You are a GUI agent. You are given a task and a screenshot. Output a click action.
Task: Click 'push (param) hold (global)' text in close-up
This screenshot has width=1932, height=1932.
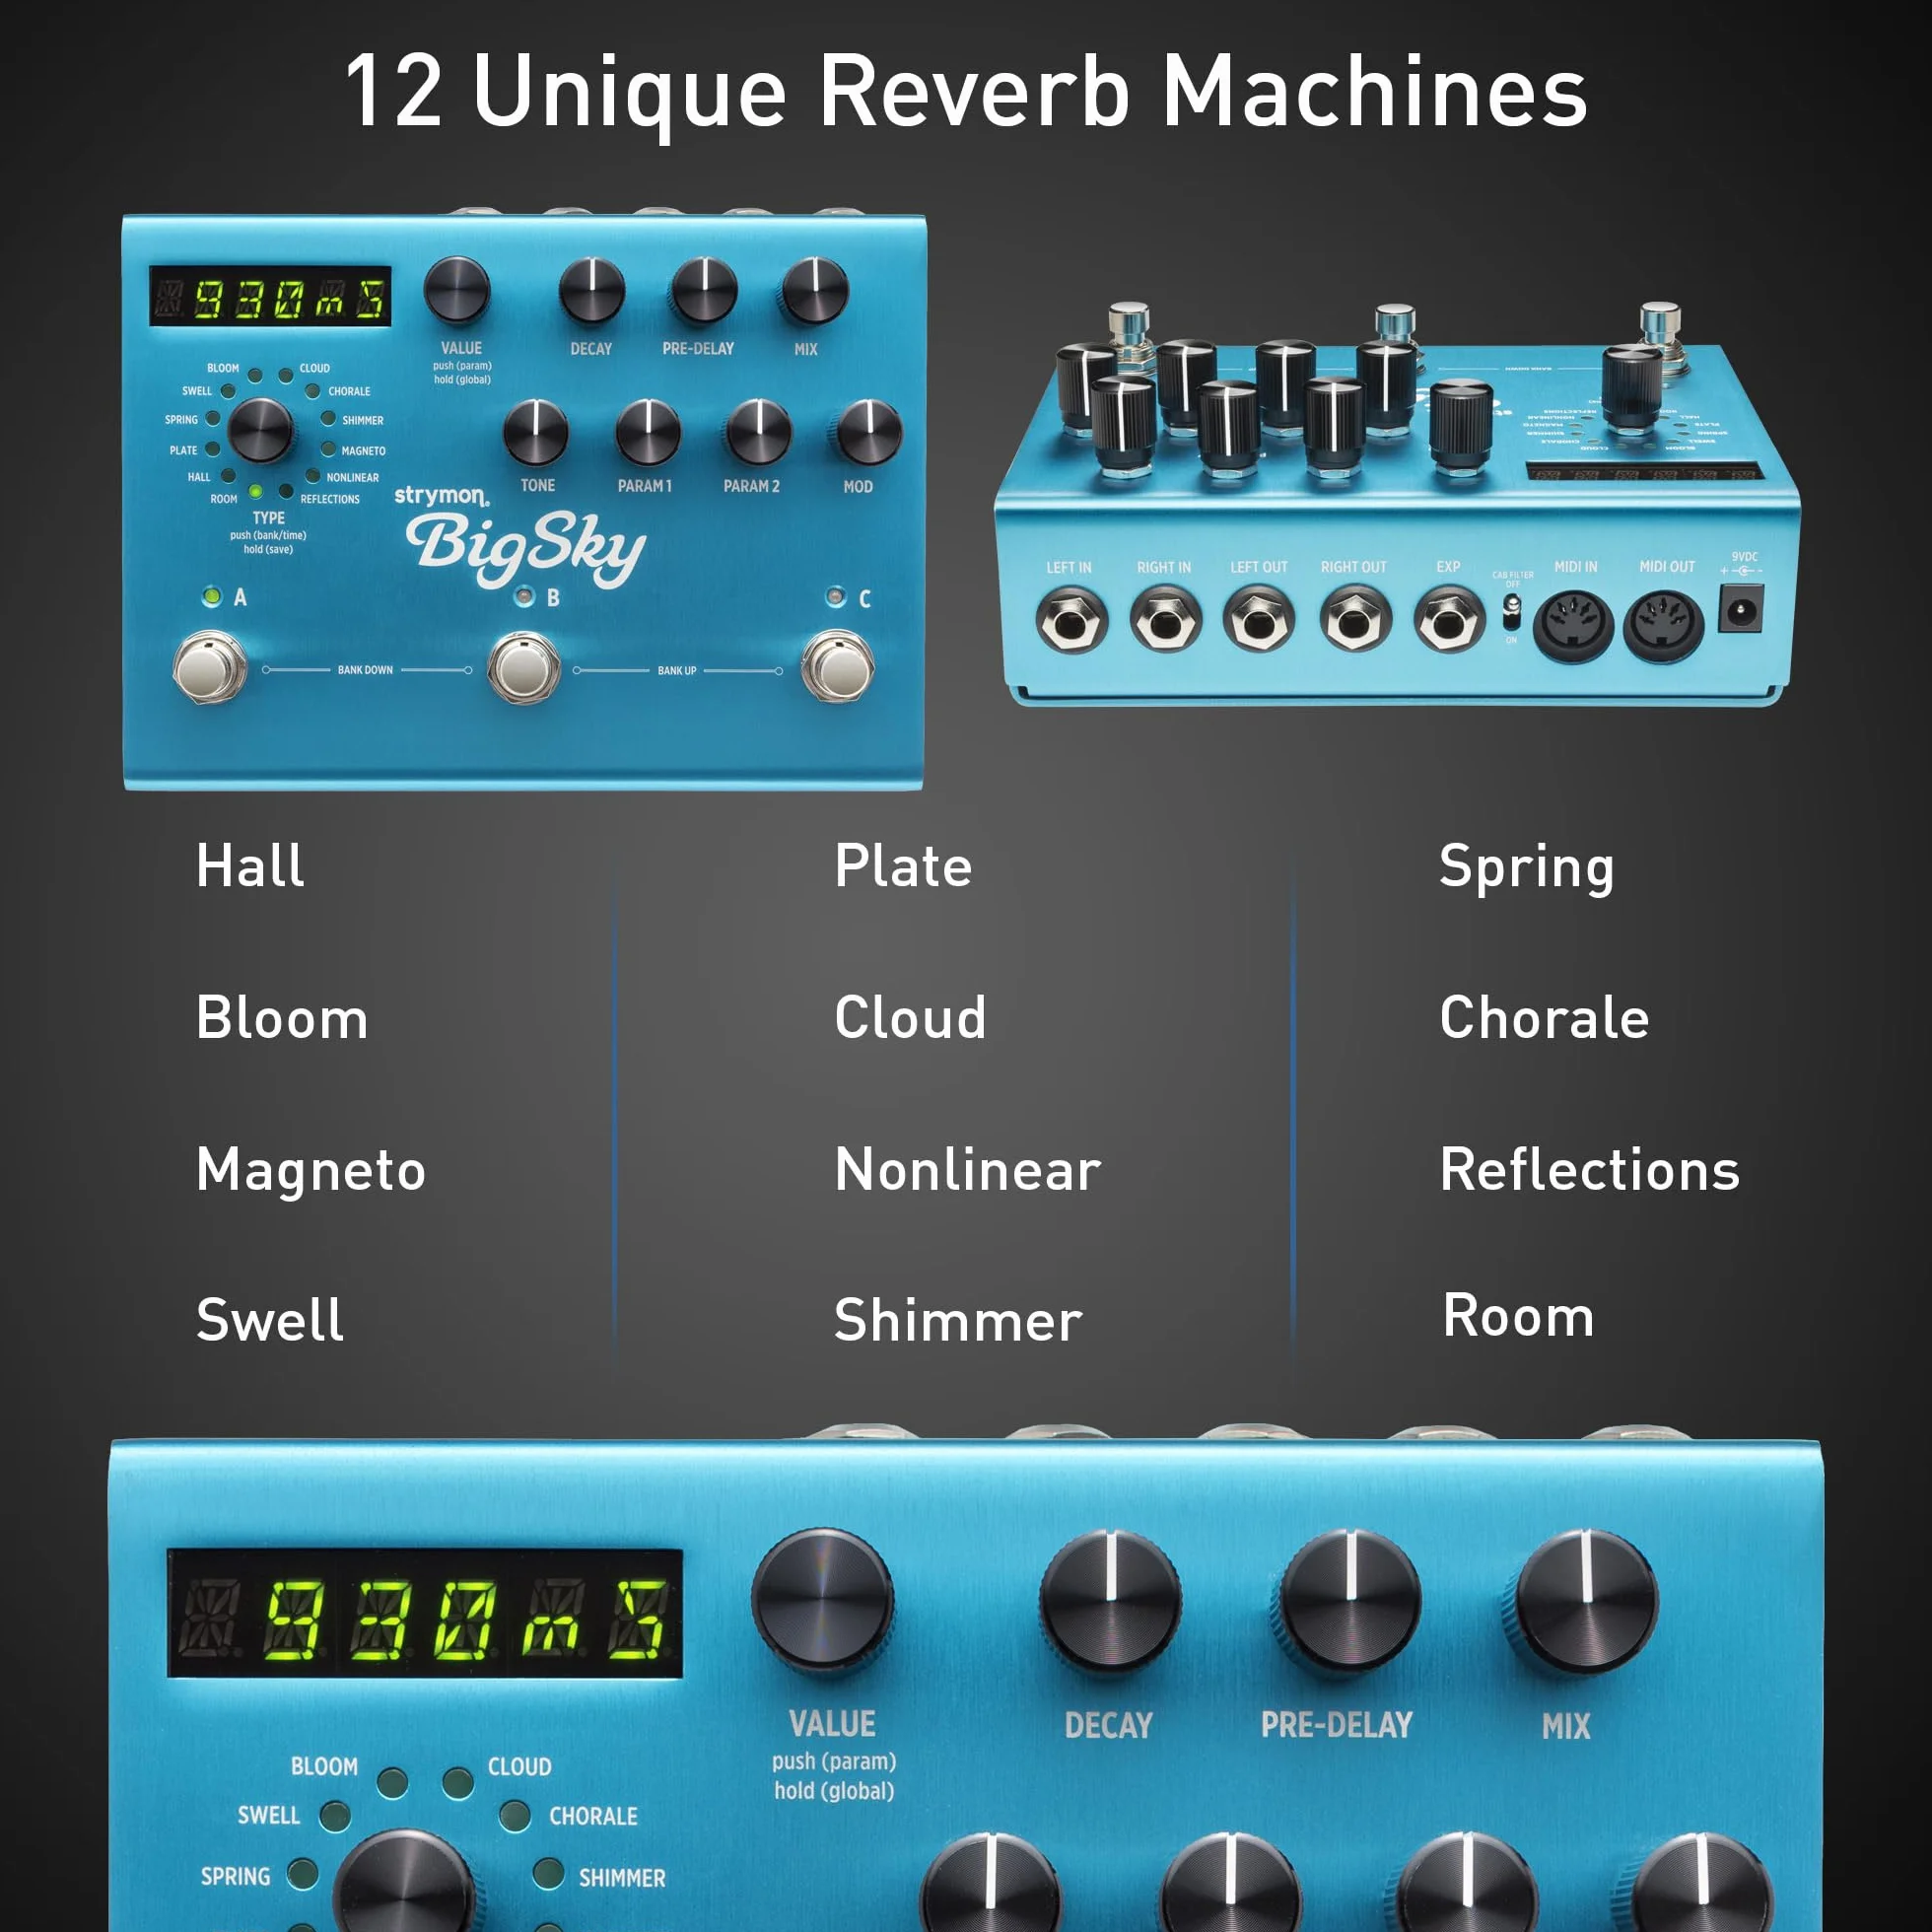tap(834, 1775)
